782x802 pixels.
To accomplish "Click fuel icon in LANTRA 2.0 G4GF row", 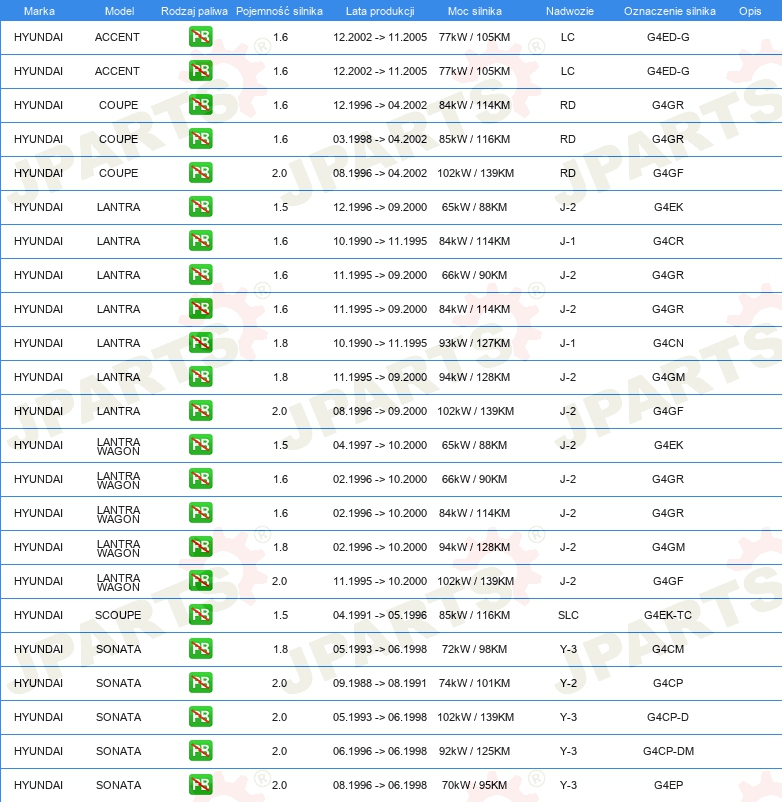I will pos(200,411).
